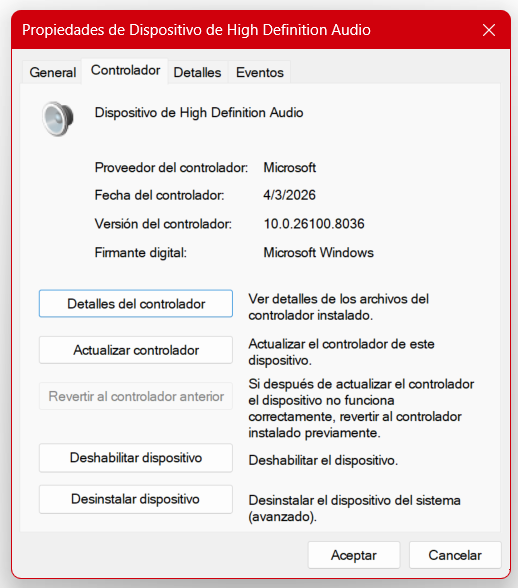Open Detalles del controlador
The width and height of the screenshot is (518, 588).
coord(136,303)
